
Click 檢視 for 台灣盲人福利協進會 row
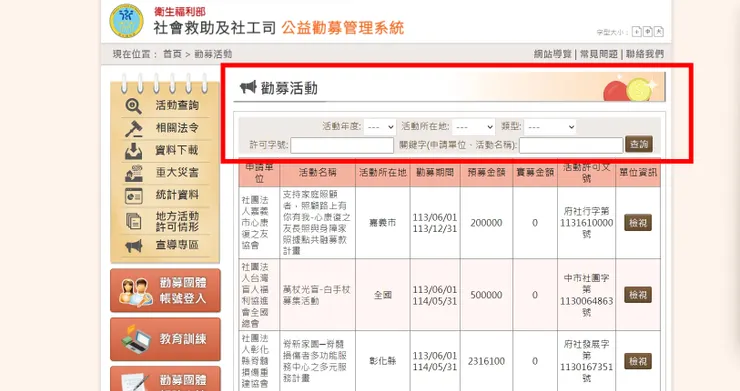tap(638, 295)
